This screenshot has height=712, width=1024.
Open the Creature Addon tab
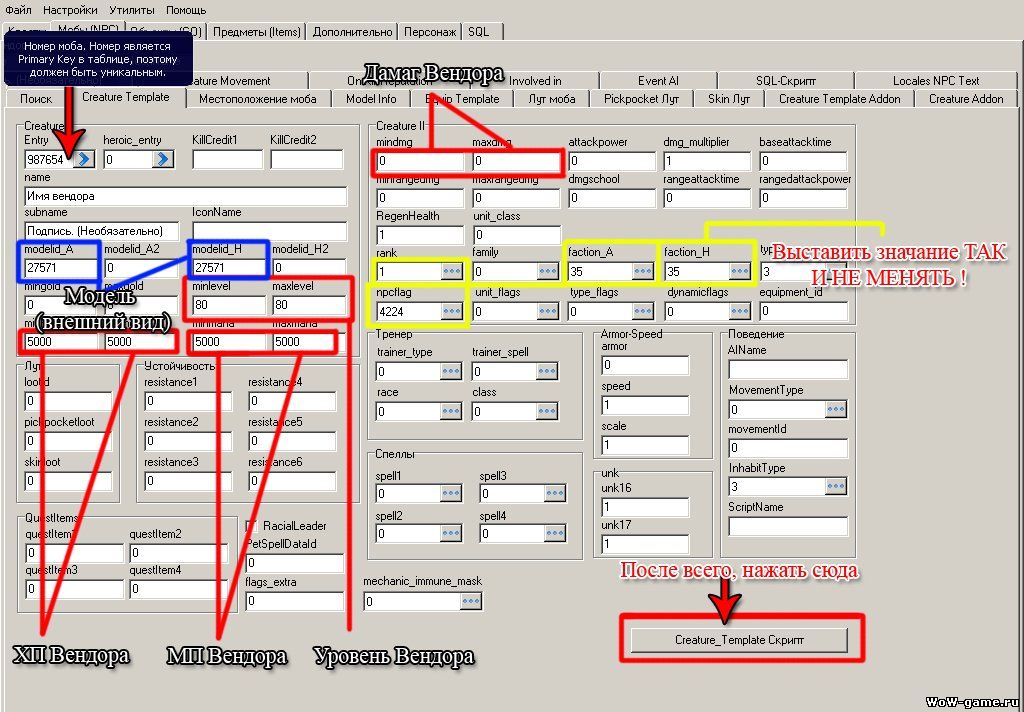click(966, 99)
